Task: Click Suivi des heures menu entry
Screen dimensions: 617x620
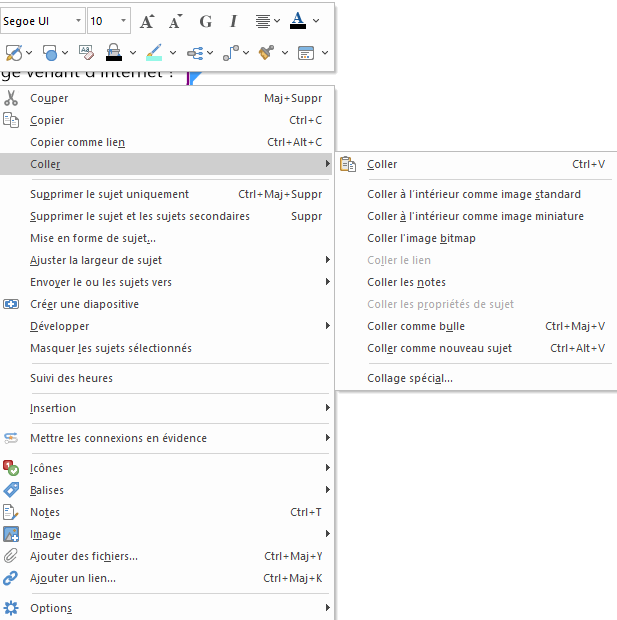Action: [72, 378]
